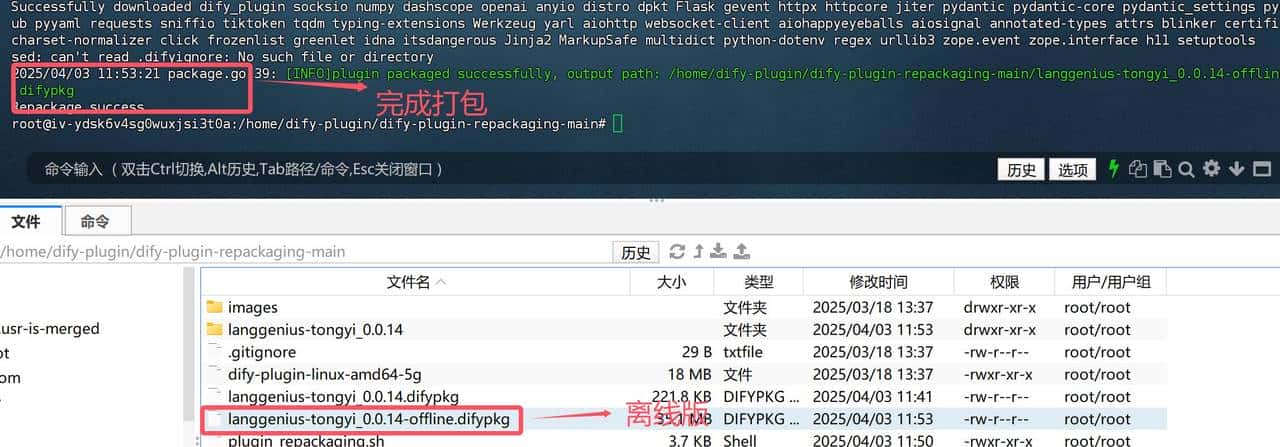Select the langgenius-tongyi_0.0.14.difypkg file name
Image resolution: width=1280 pixels, height=447 pixels.
coord(343,397)
